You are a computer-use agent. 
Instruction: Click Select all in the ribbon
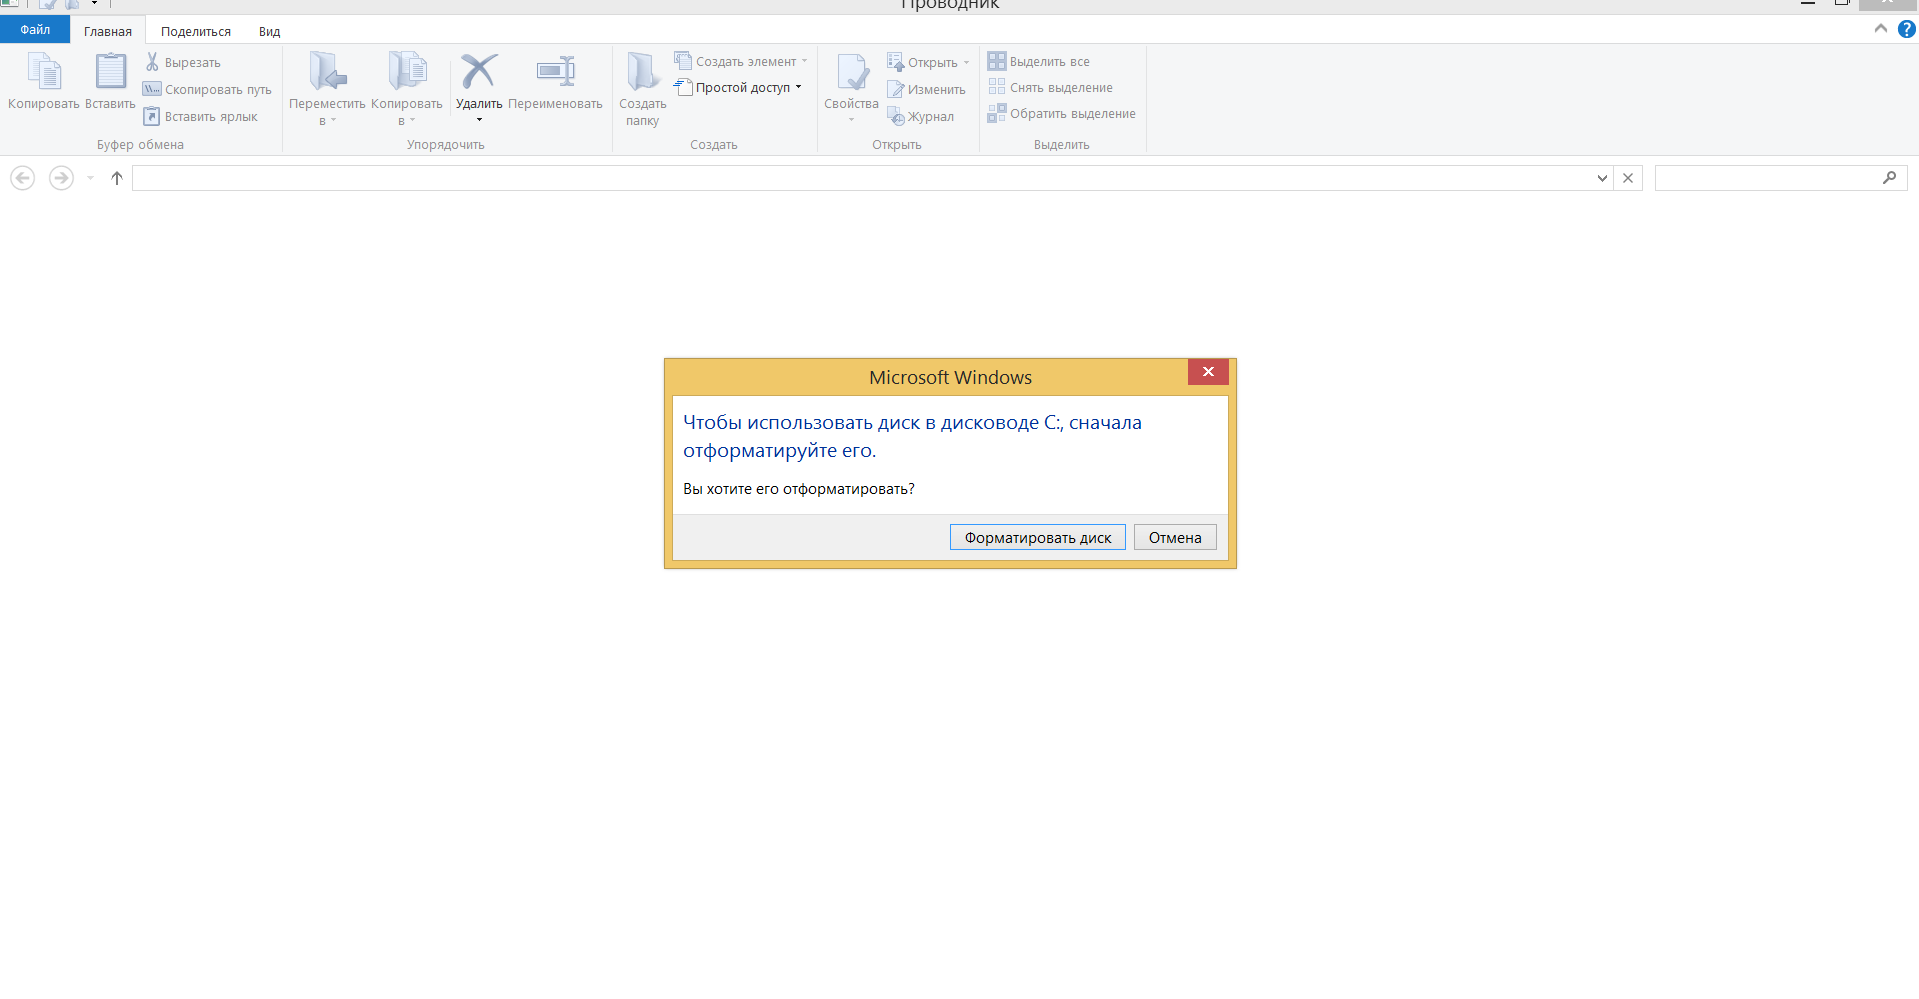click(1039, 61)
